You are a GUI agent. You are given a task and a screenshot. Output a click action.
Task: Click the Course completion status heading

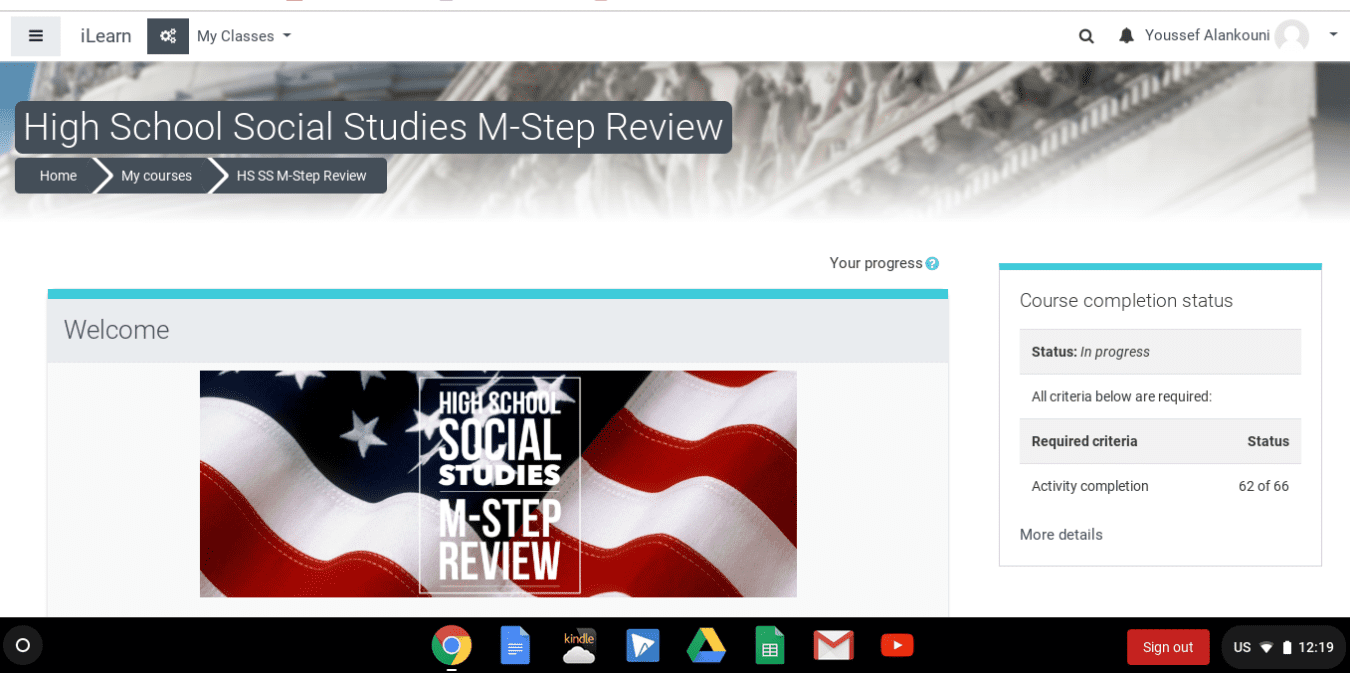click(x=1126, y=300)
